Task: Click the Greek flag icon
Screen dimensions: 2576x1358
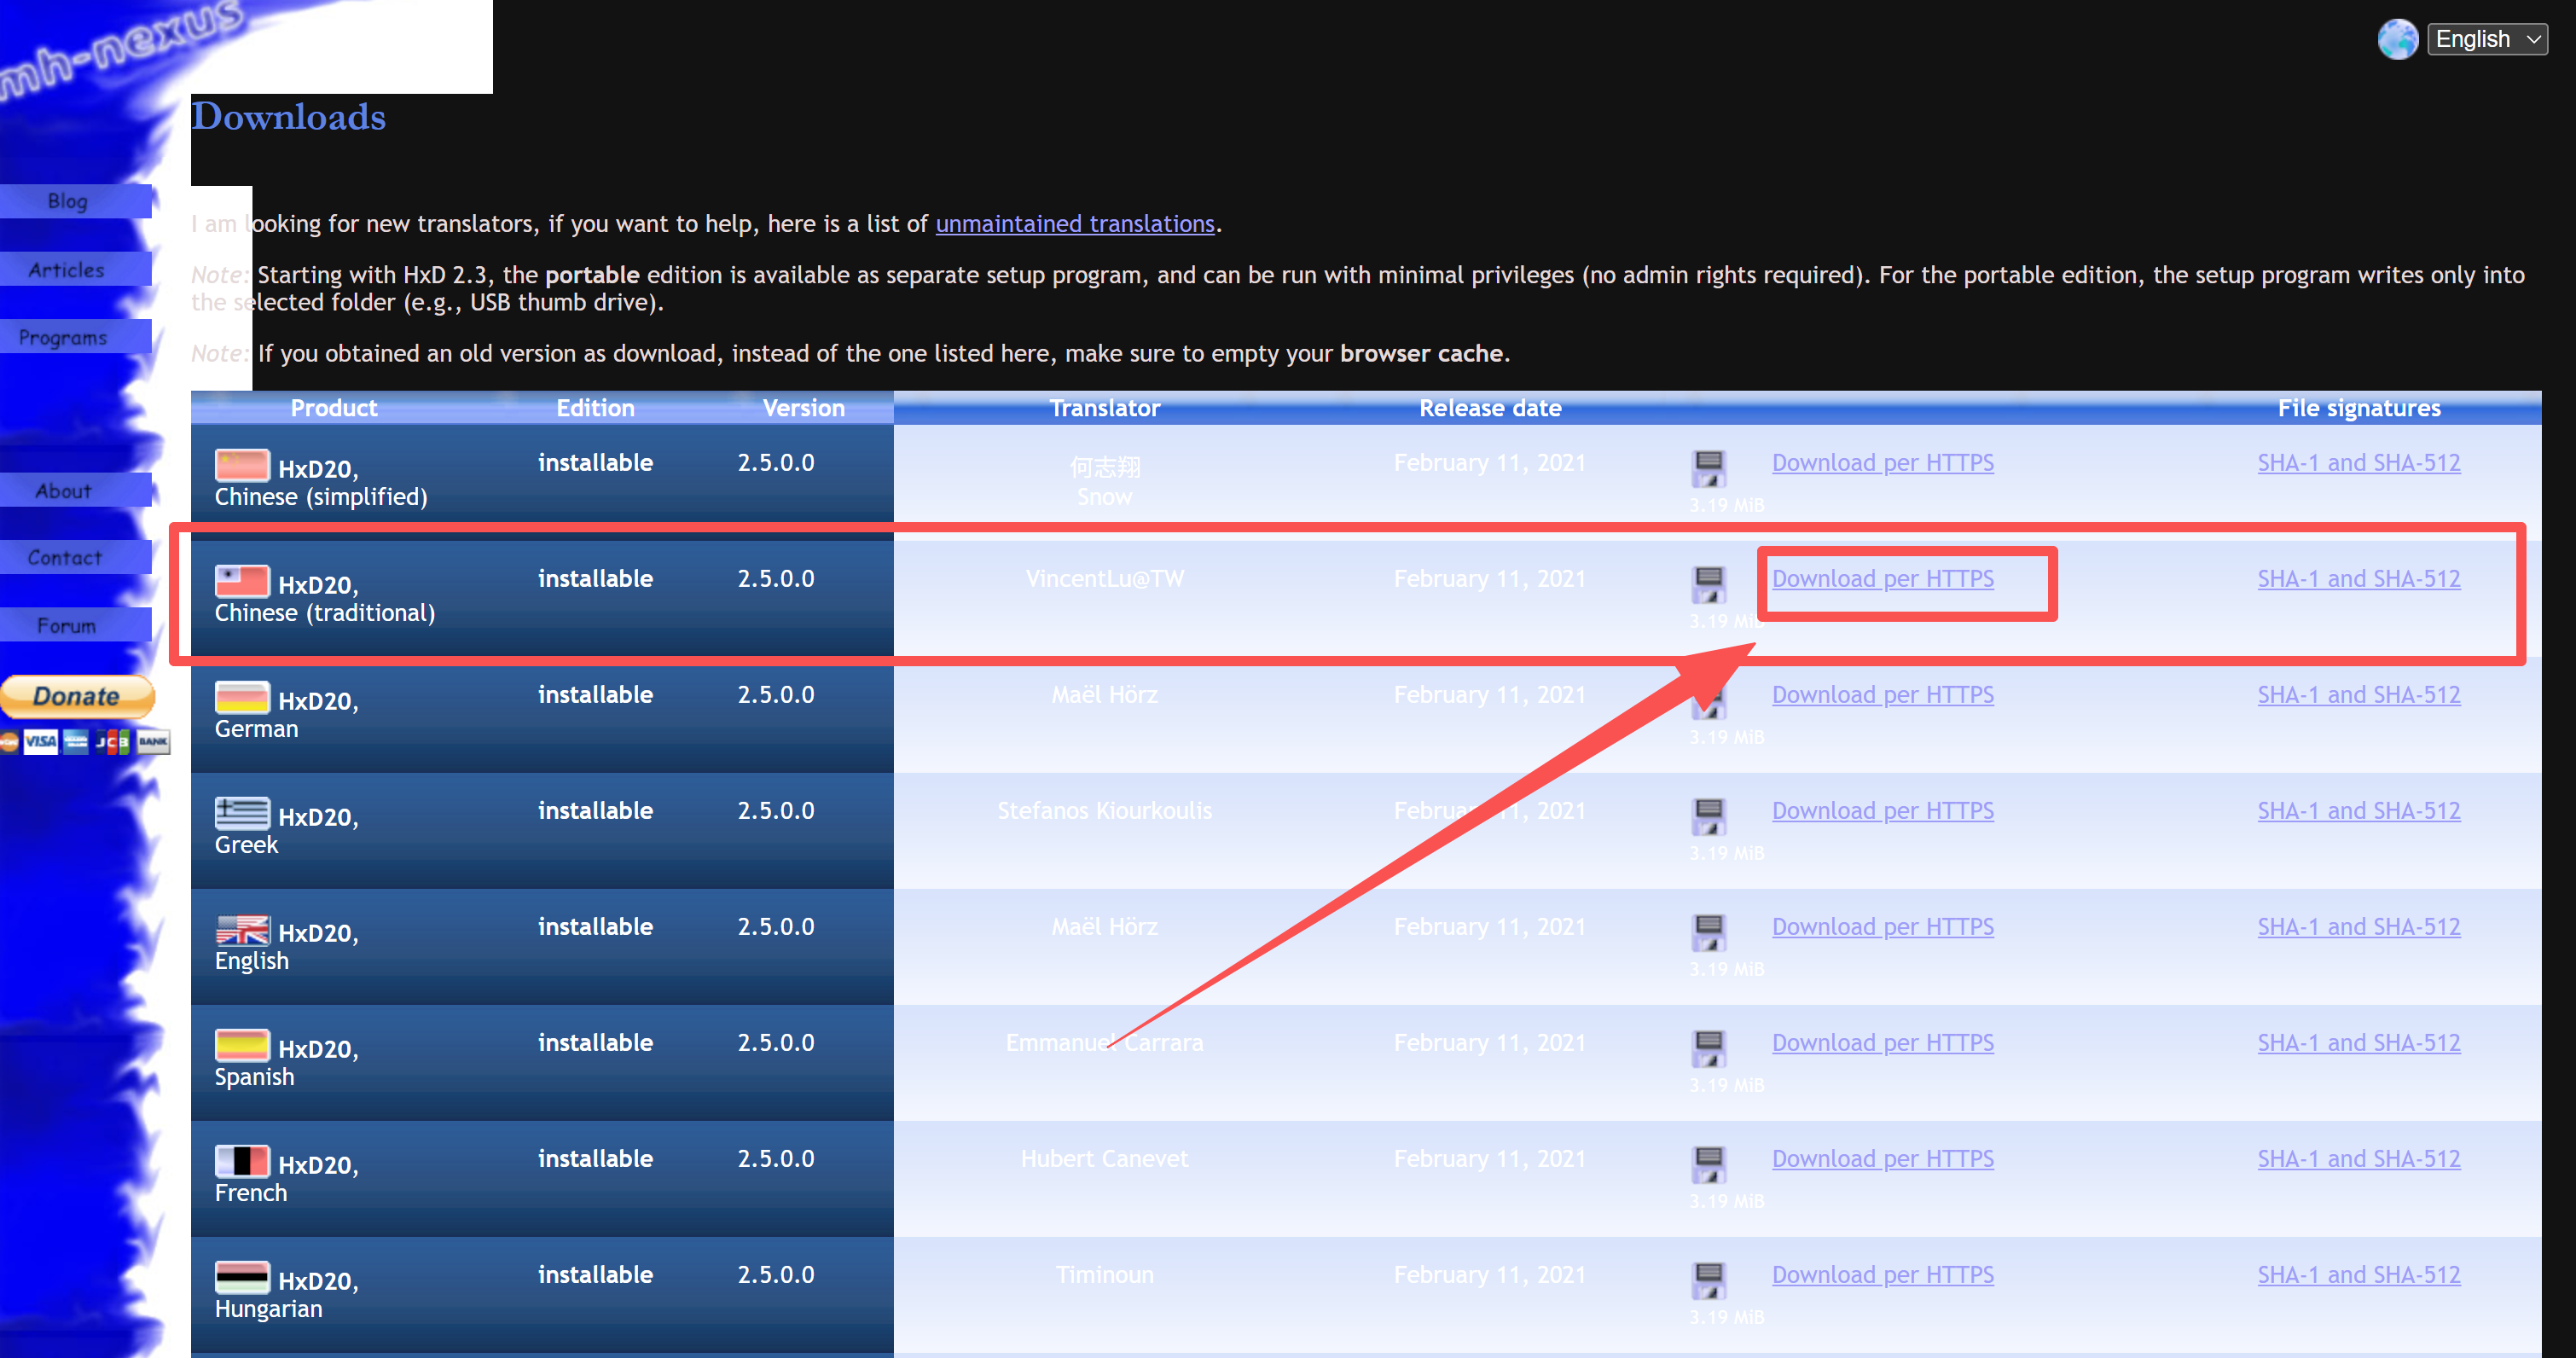Action: coord(242,813)
